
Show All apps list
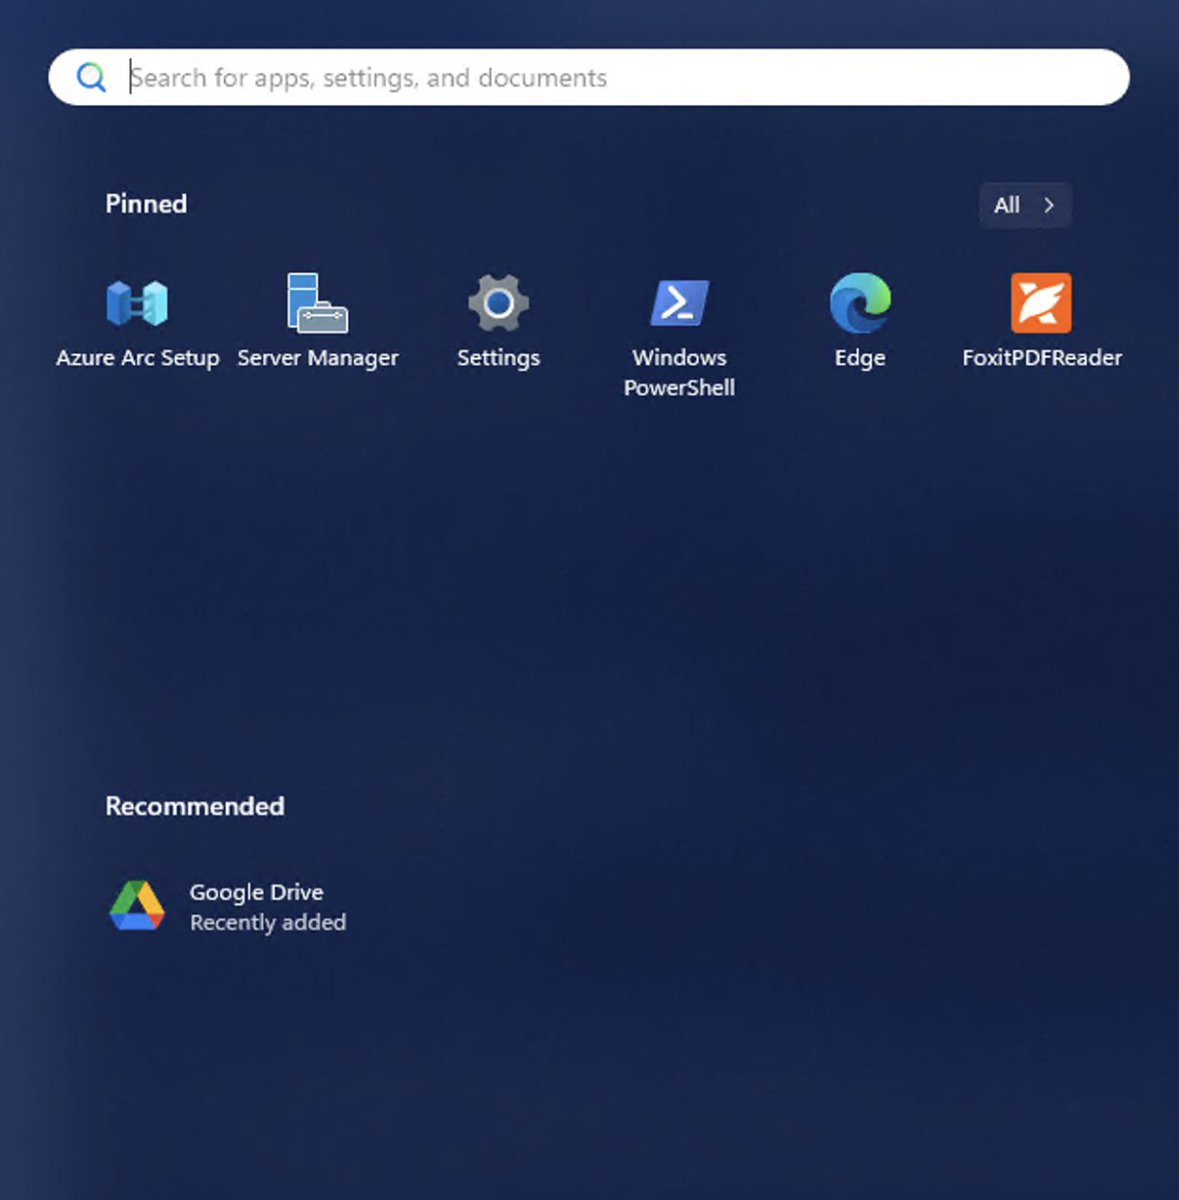click(1025, 205)
